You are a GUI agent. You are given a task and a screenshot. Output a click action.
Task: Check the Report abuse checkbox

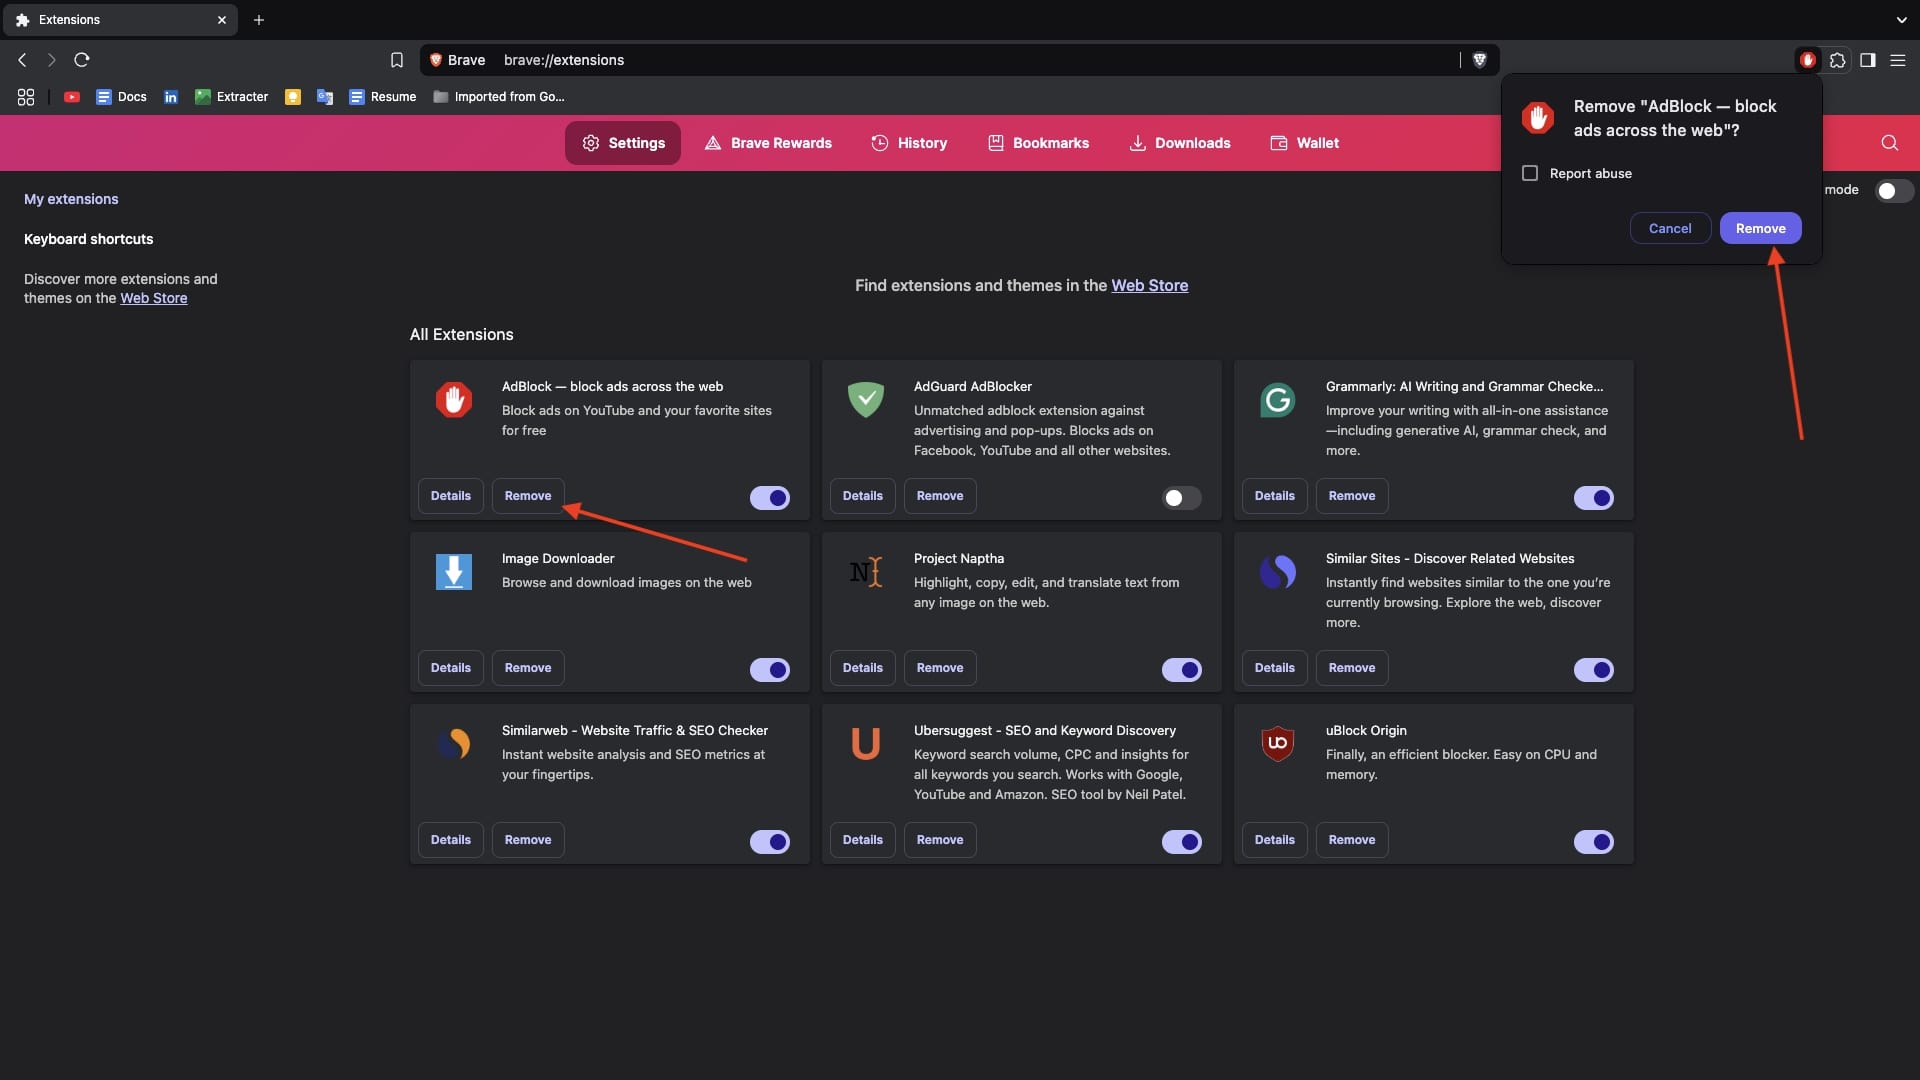[1530, 173]
